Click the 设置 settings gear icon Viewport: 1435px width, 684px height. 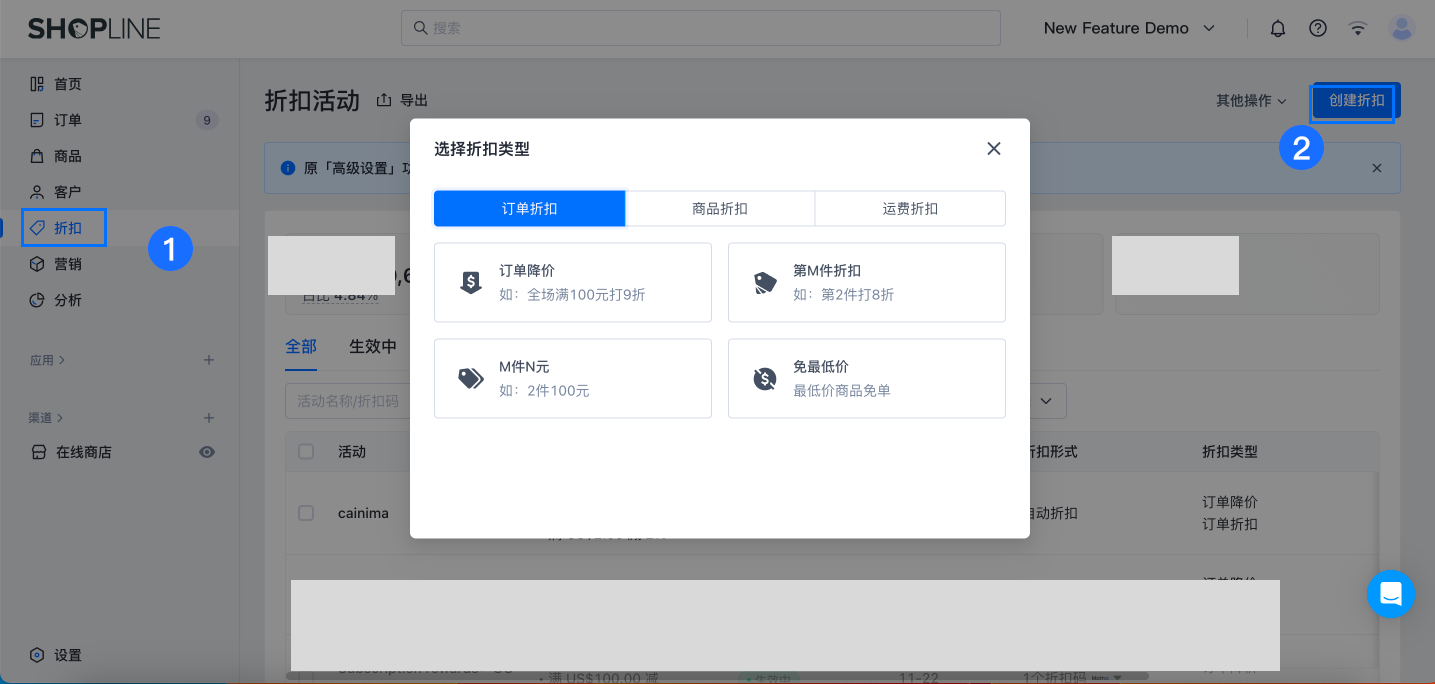click(37, 655)
